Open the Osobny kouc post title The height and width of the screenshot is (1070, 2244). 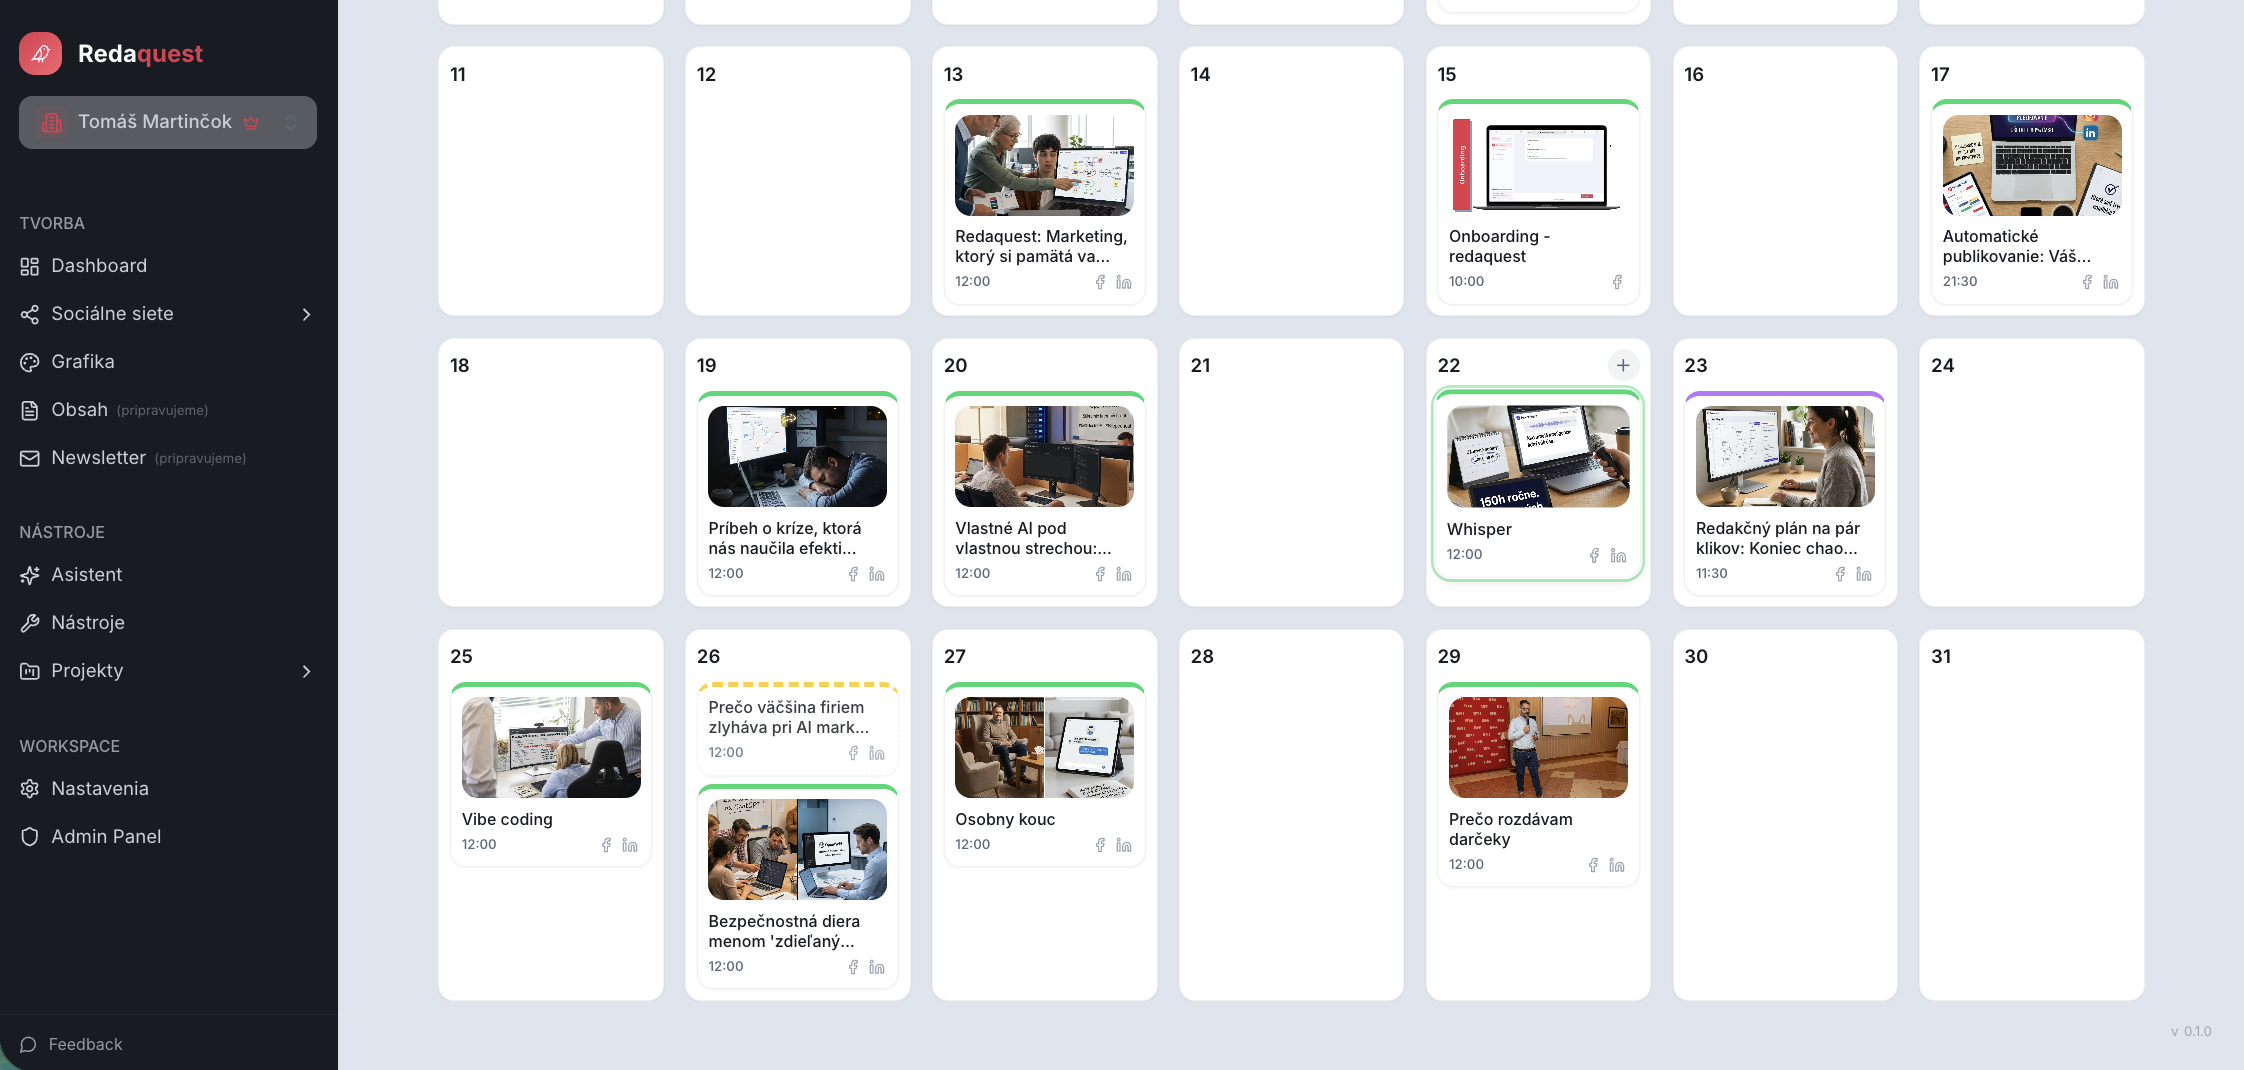[x=1005, y=819]
